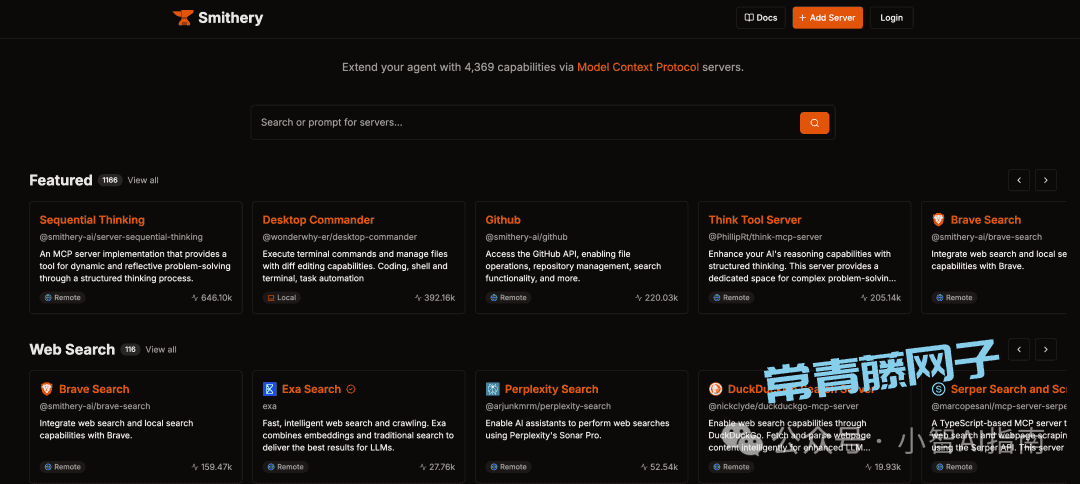Click @PhillipRt/think-mcp-server text

click(x=765, y=237)
